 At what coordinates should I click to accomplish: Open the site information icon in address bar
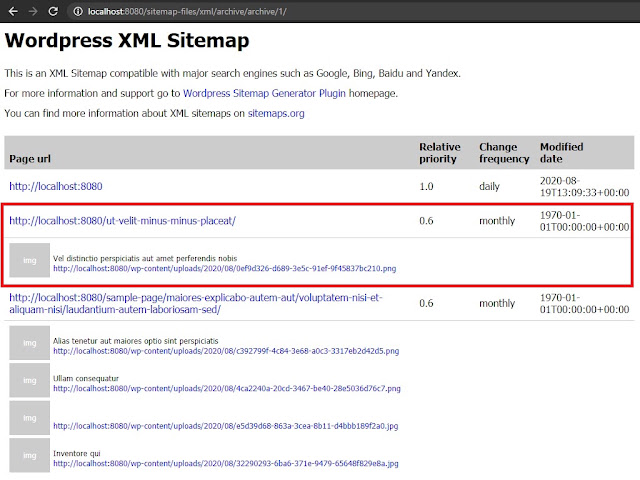(78, 11)
